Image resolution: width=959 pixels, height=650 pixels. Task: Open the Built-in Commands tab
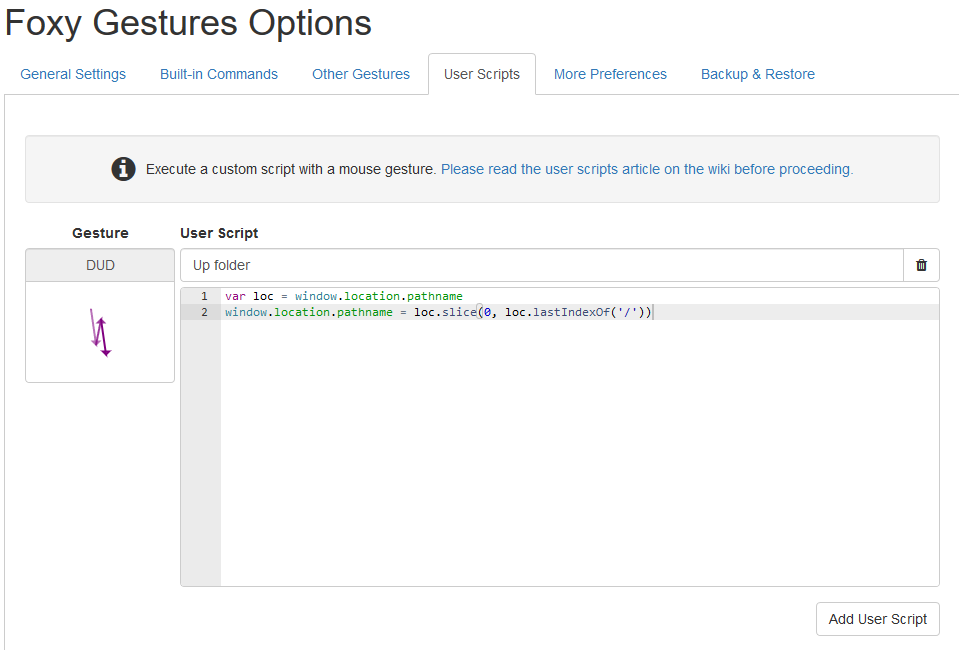pyautogui.click(x=219, y=74)
